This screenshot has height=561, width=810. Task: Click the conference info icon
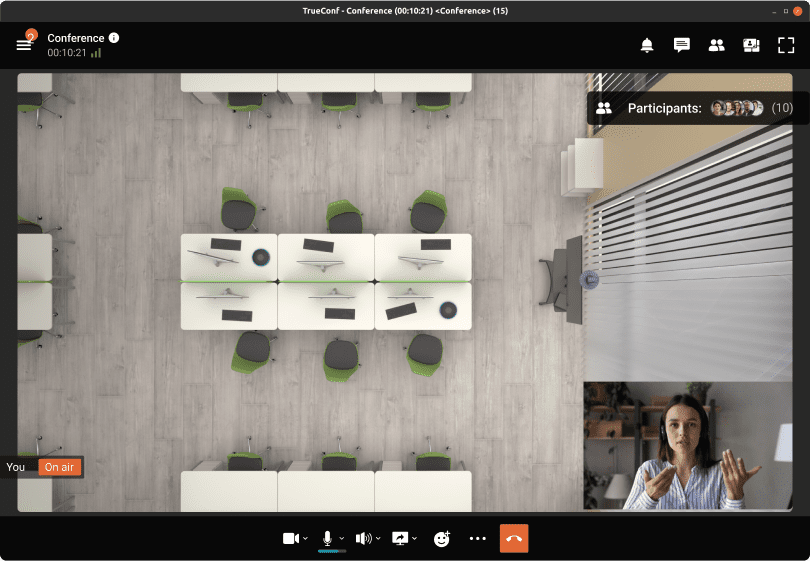(x=114, y=38)
